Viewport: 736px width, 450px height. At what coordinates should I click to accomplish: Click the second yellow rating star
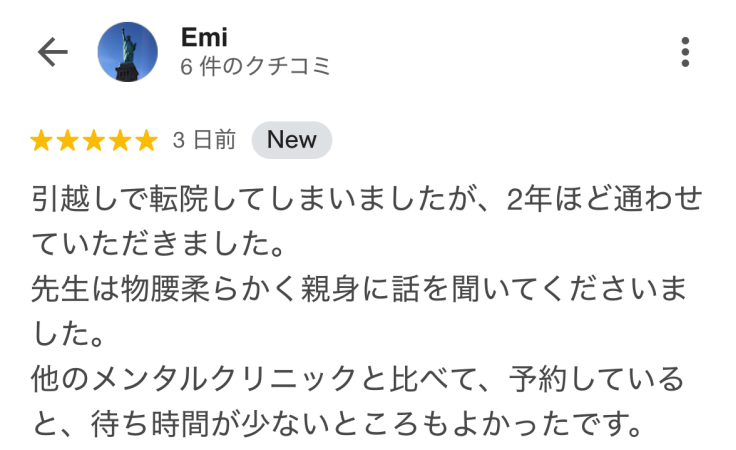(68, 140)
